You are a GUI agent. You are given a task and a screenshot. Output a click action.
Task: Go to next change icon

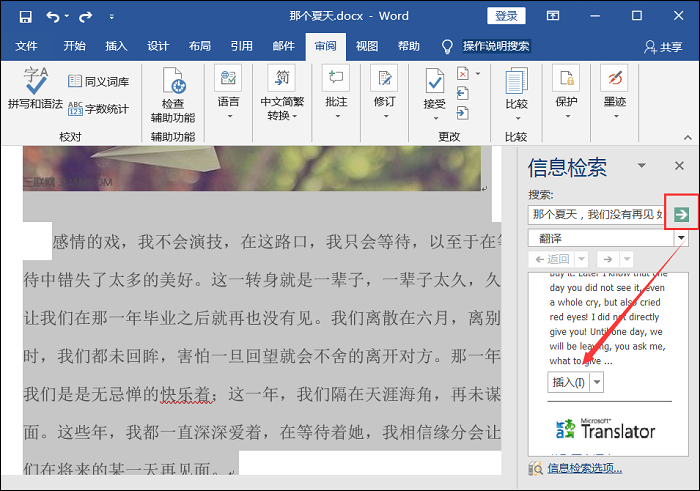463,113
